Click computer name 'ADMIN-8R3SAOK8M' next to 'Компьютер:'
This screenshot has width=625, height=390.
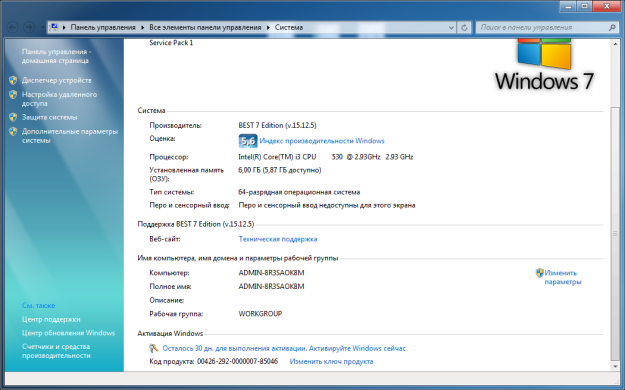point(271,273)
